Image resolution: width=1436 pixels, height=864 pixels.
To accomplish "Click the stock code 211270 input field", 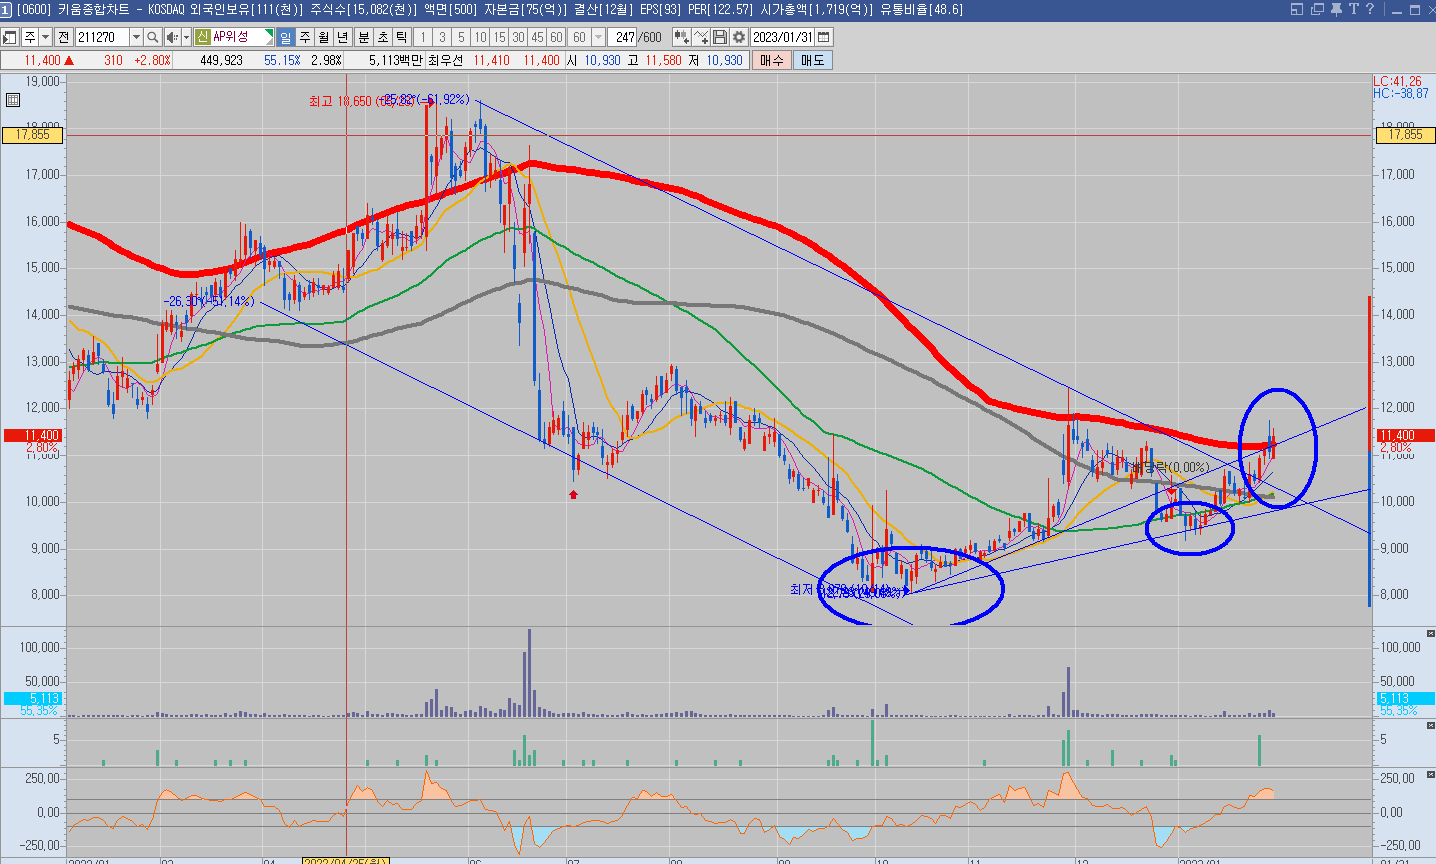I will (x=102, y=37).
